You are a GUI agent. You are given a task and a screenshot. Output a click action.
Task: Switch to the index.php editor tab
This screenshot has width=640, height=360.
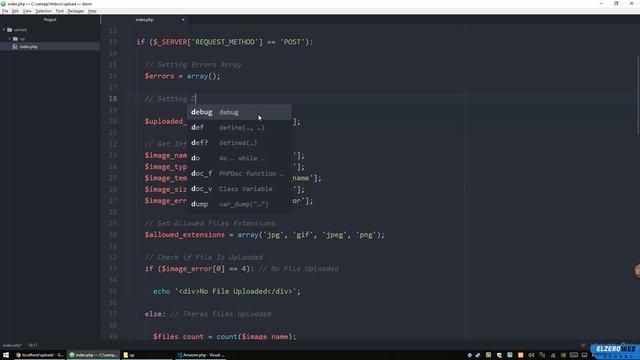144,20
